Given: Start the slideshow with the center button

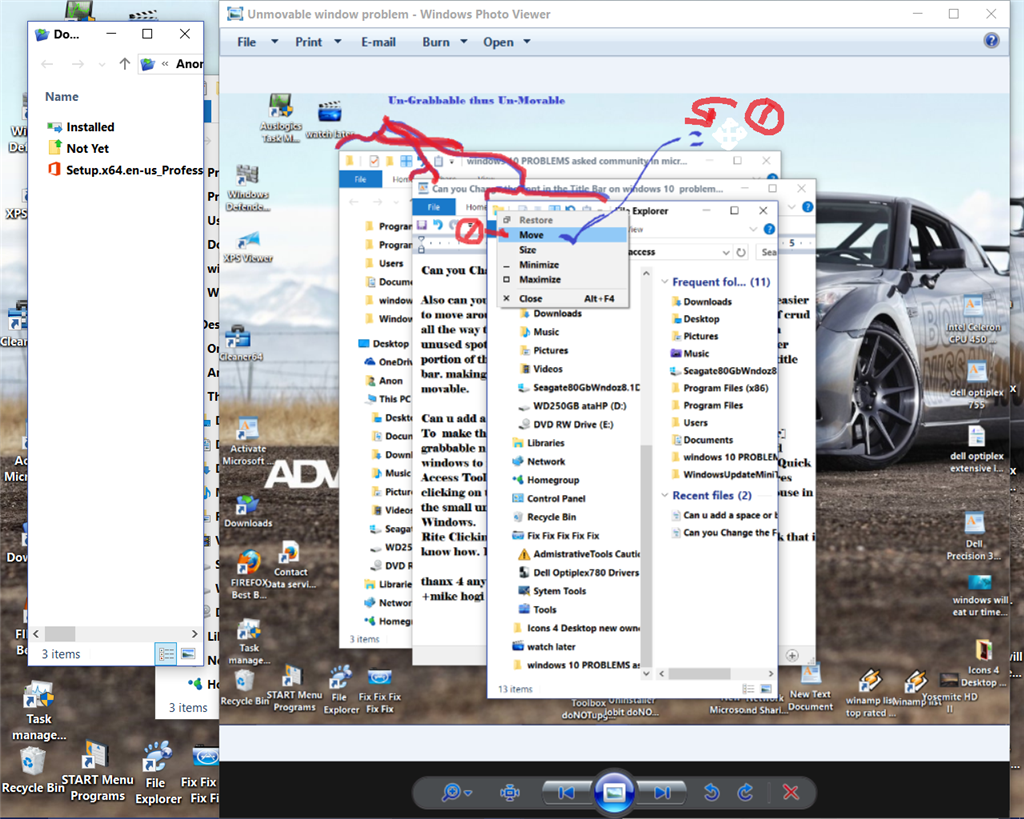Looking at the screenshot, I should click(x=613, y=792).
